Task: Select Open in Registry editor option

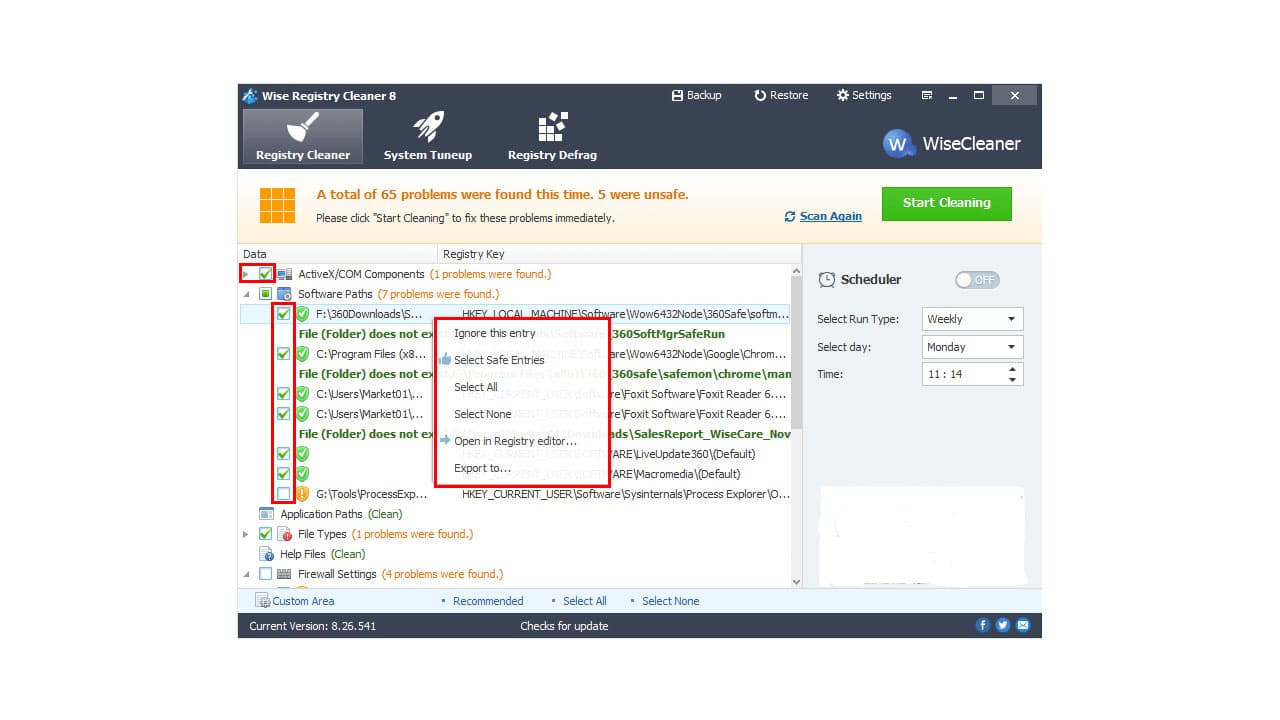Action: click(516, 440)
